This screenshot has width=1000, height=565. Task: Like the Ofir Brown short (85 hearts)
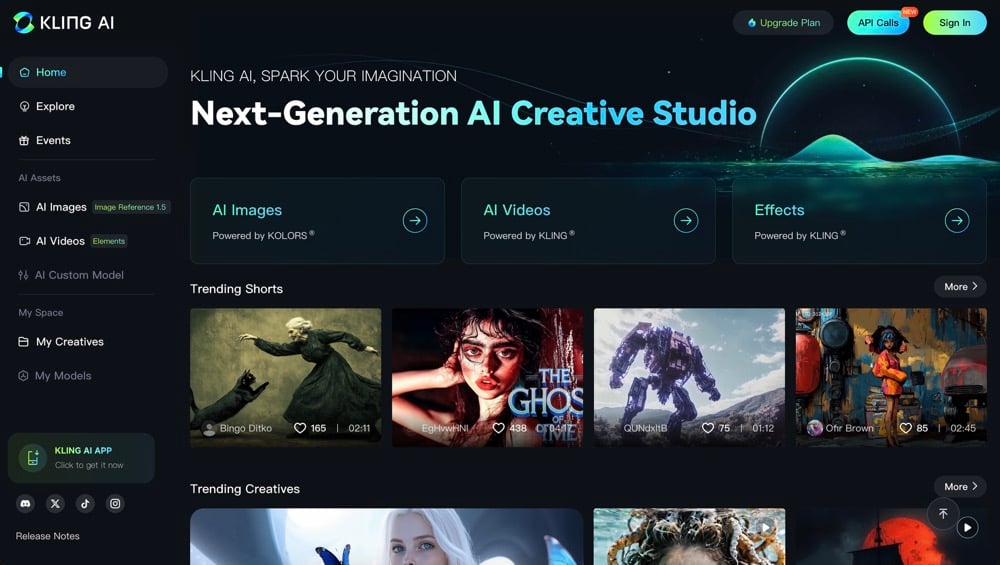point(906,428)
